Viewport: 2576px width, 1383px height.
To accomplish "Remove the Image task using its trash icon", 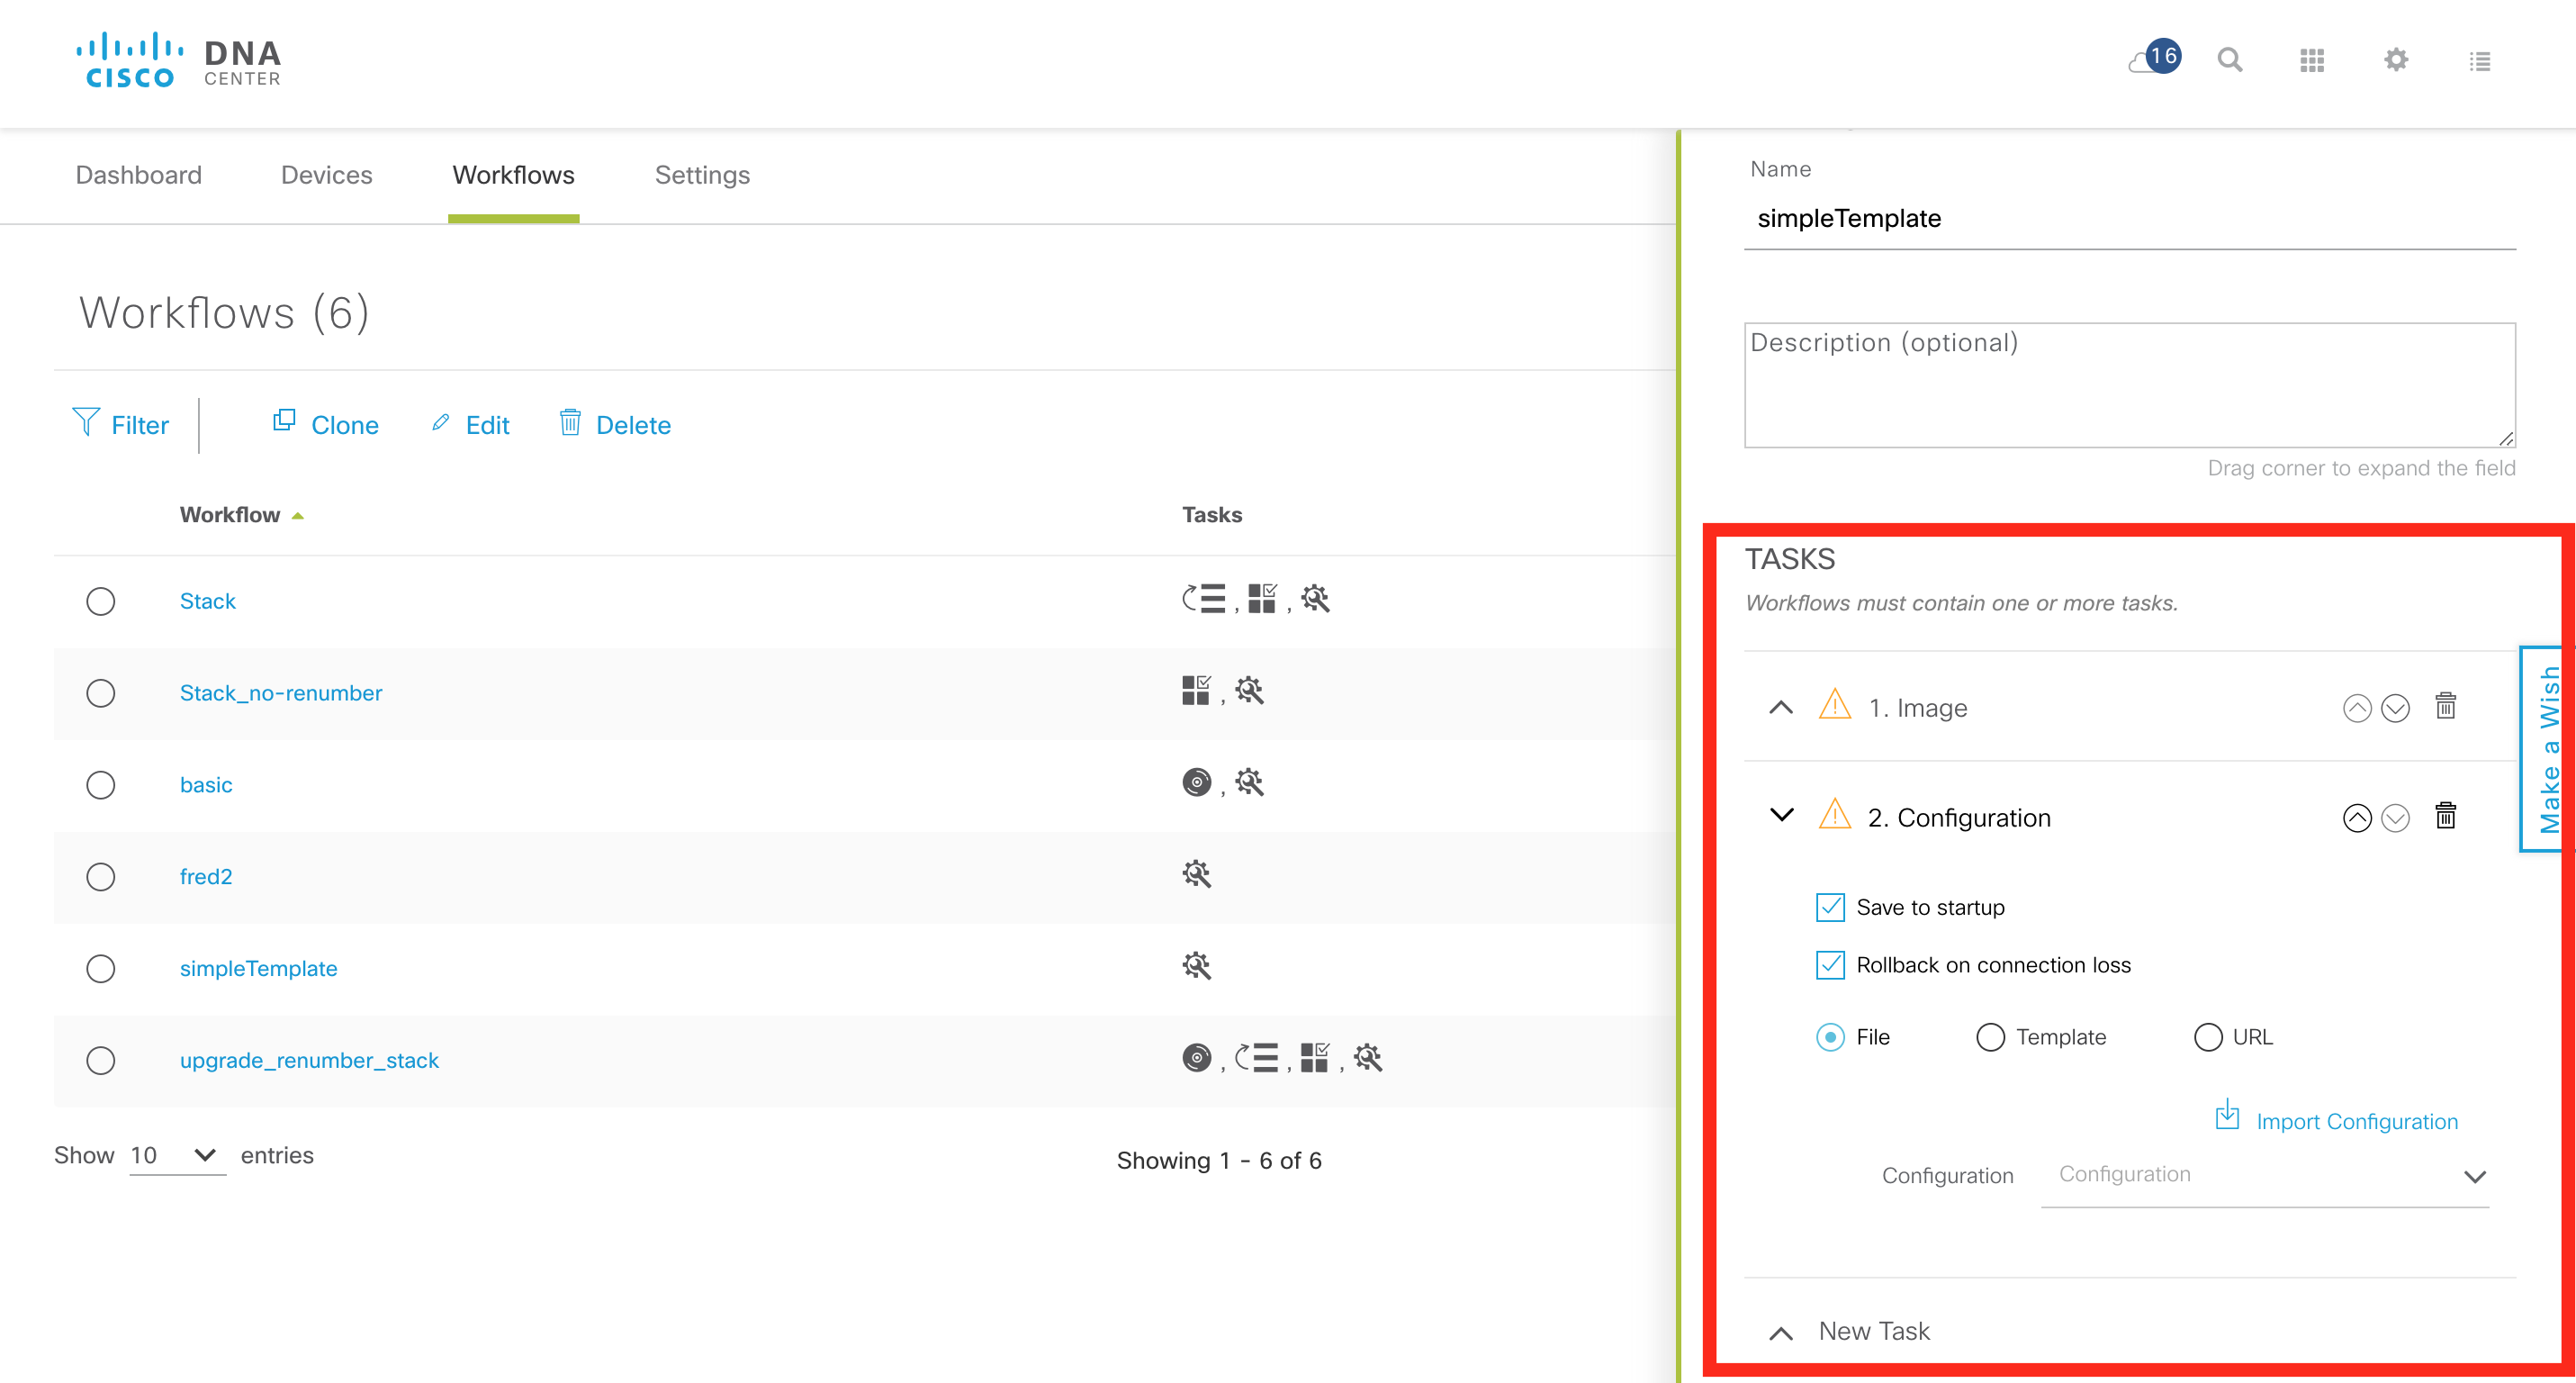I will (x=2446, y=707).
